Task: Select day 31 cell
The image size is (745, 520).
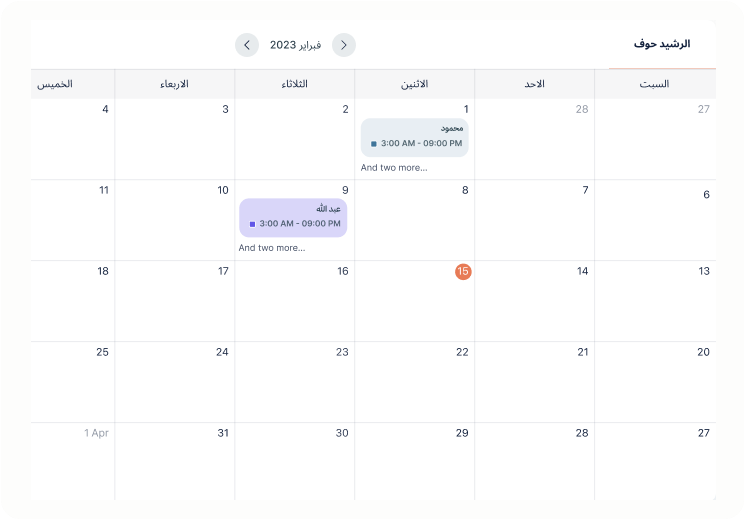Action: click(x=174, y=461)
